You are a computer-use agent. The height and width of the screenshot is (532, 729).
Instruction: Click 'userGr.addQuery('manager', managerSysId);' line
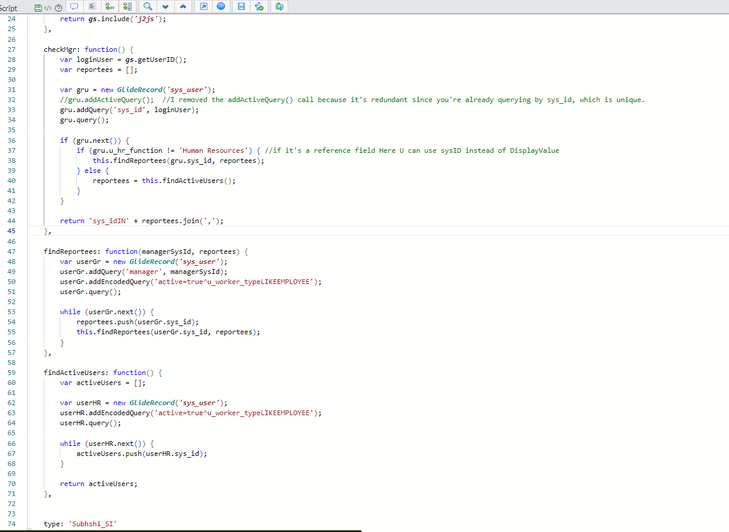[144, 272]
